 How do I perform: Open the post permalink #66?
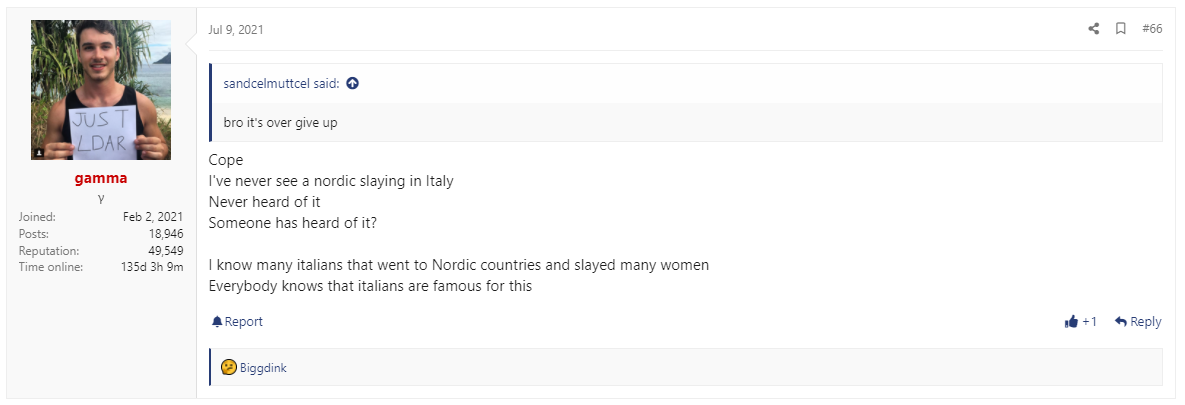[1152, 29]
